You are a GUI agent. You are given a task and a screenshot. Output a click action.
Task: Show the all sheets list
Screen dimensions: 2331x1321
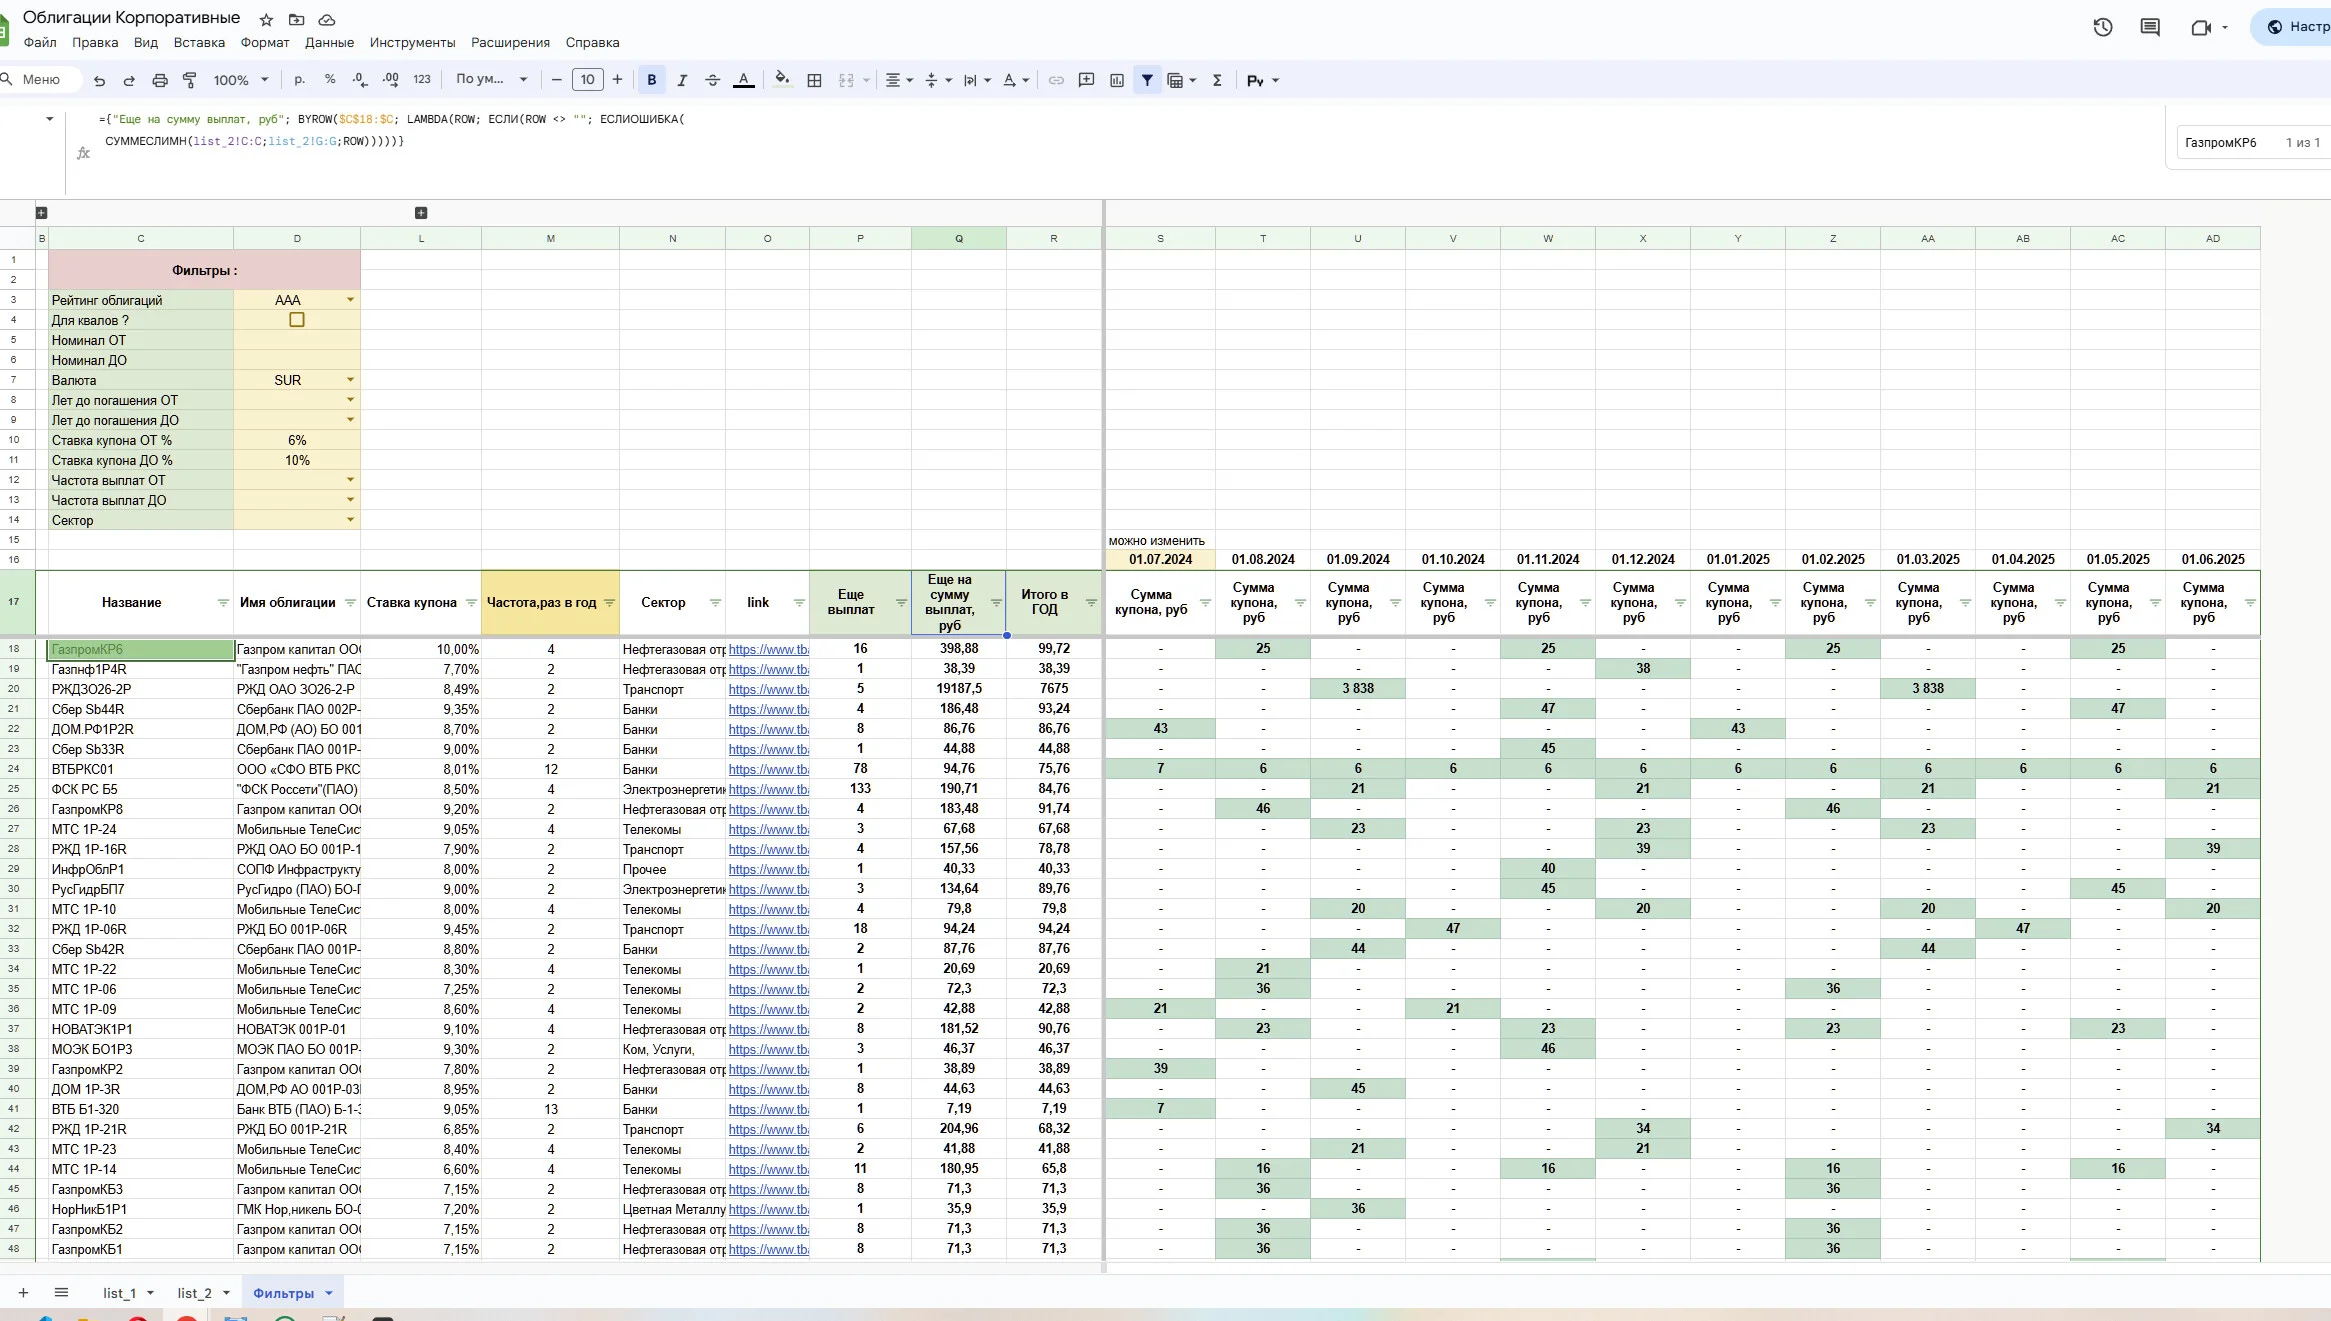point(61,1293)
